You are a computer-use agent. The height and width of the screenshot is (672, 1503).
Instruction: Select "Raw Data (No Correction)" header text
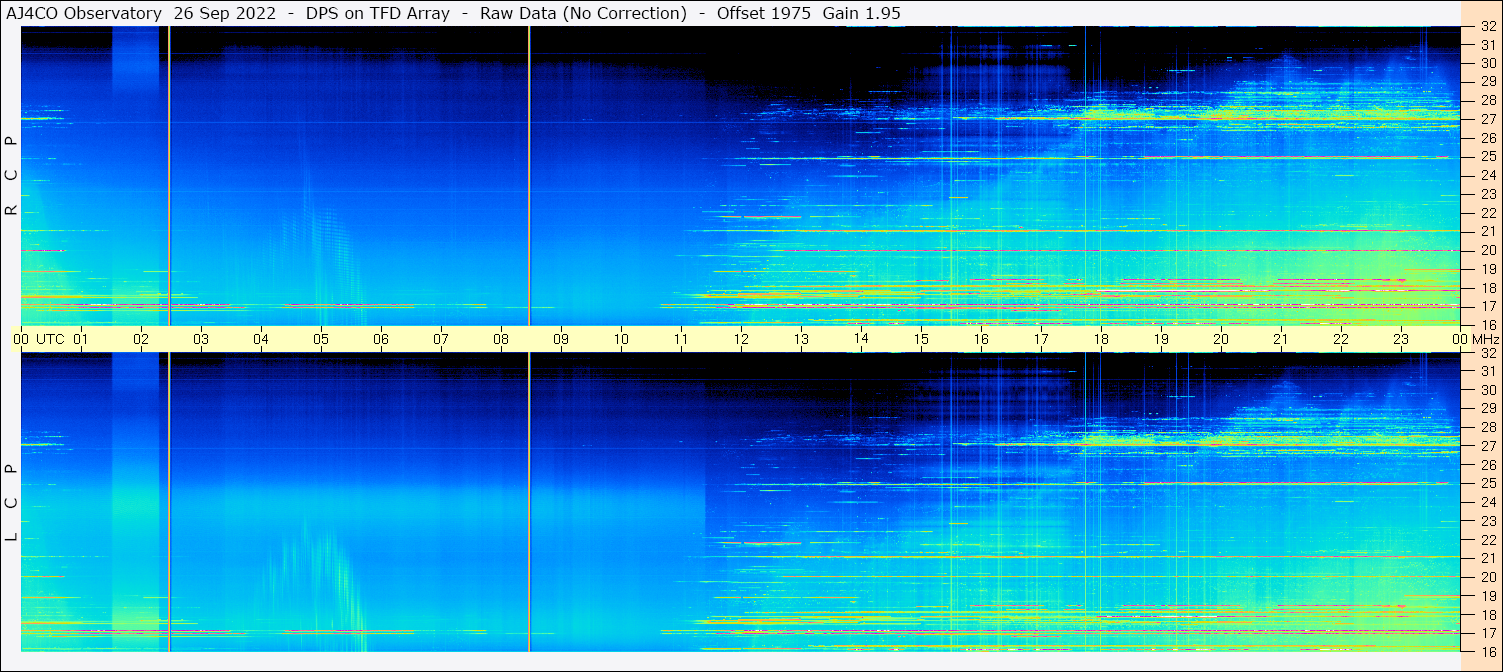pos(583,13)
